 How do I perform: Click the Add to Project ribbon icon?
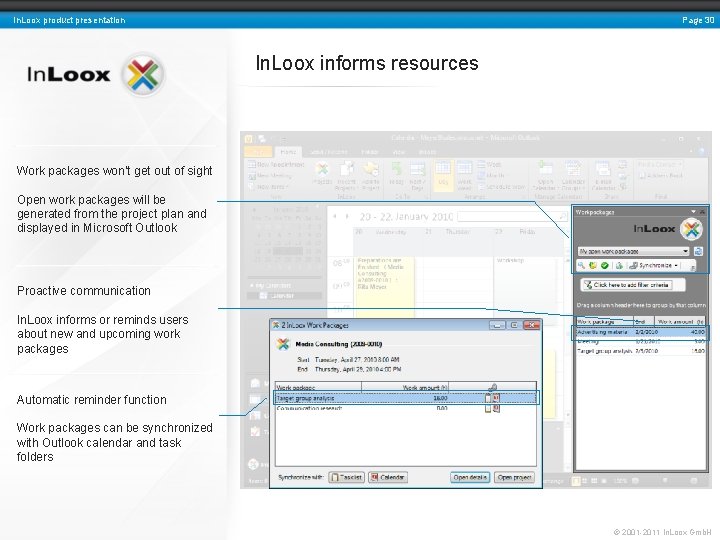coord(370,175)
